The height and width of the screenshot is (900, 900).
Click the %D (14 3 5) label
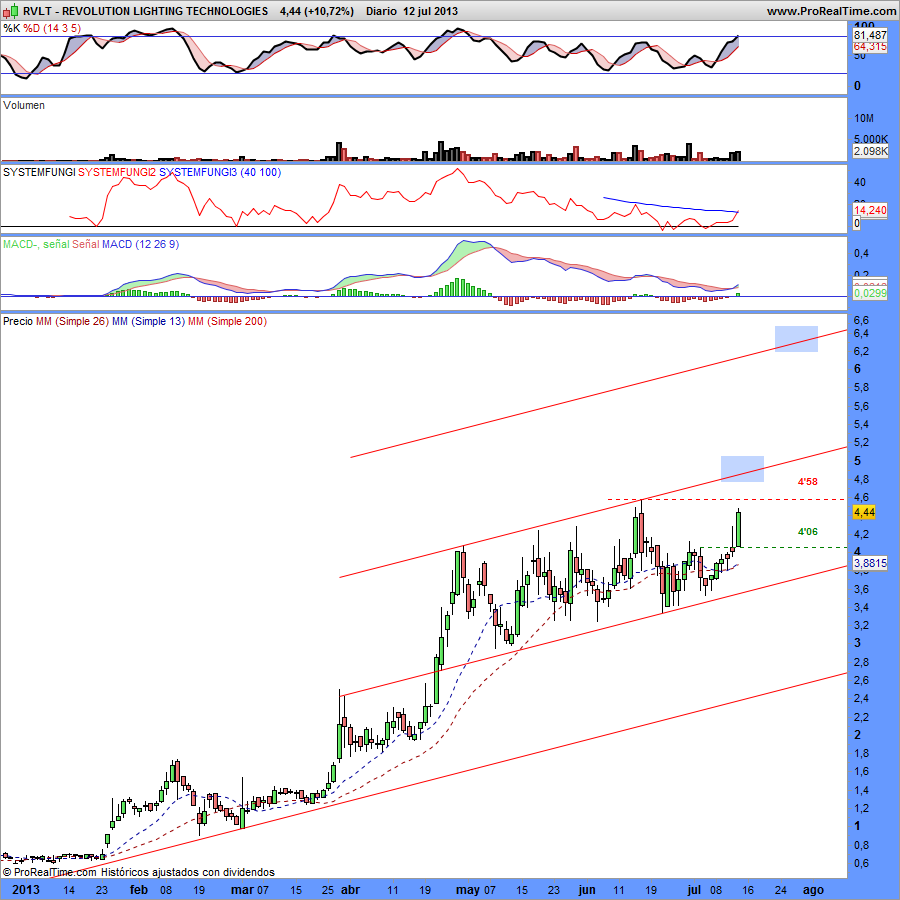click(x=52, y=28)
